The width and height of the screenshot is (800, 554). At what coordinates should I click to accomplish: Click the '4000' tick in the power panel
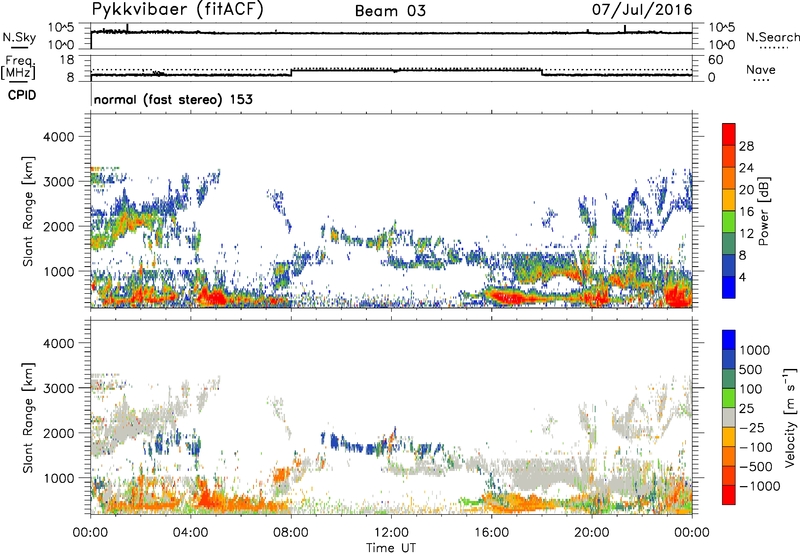pyautogui.click(x=58, y=136)
